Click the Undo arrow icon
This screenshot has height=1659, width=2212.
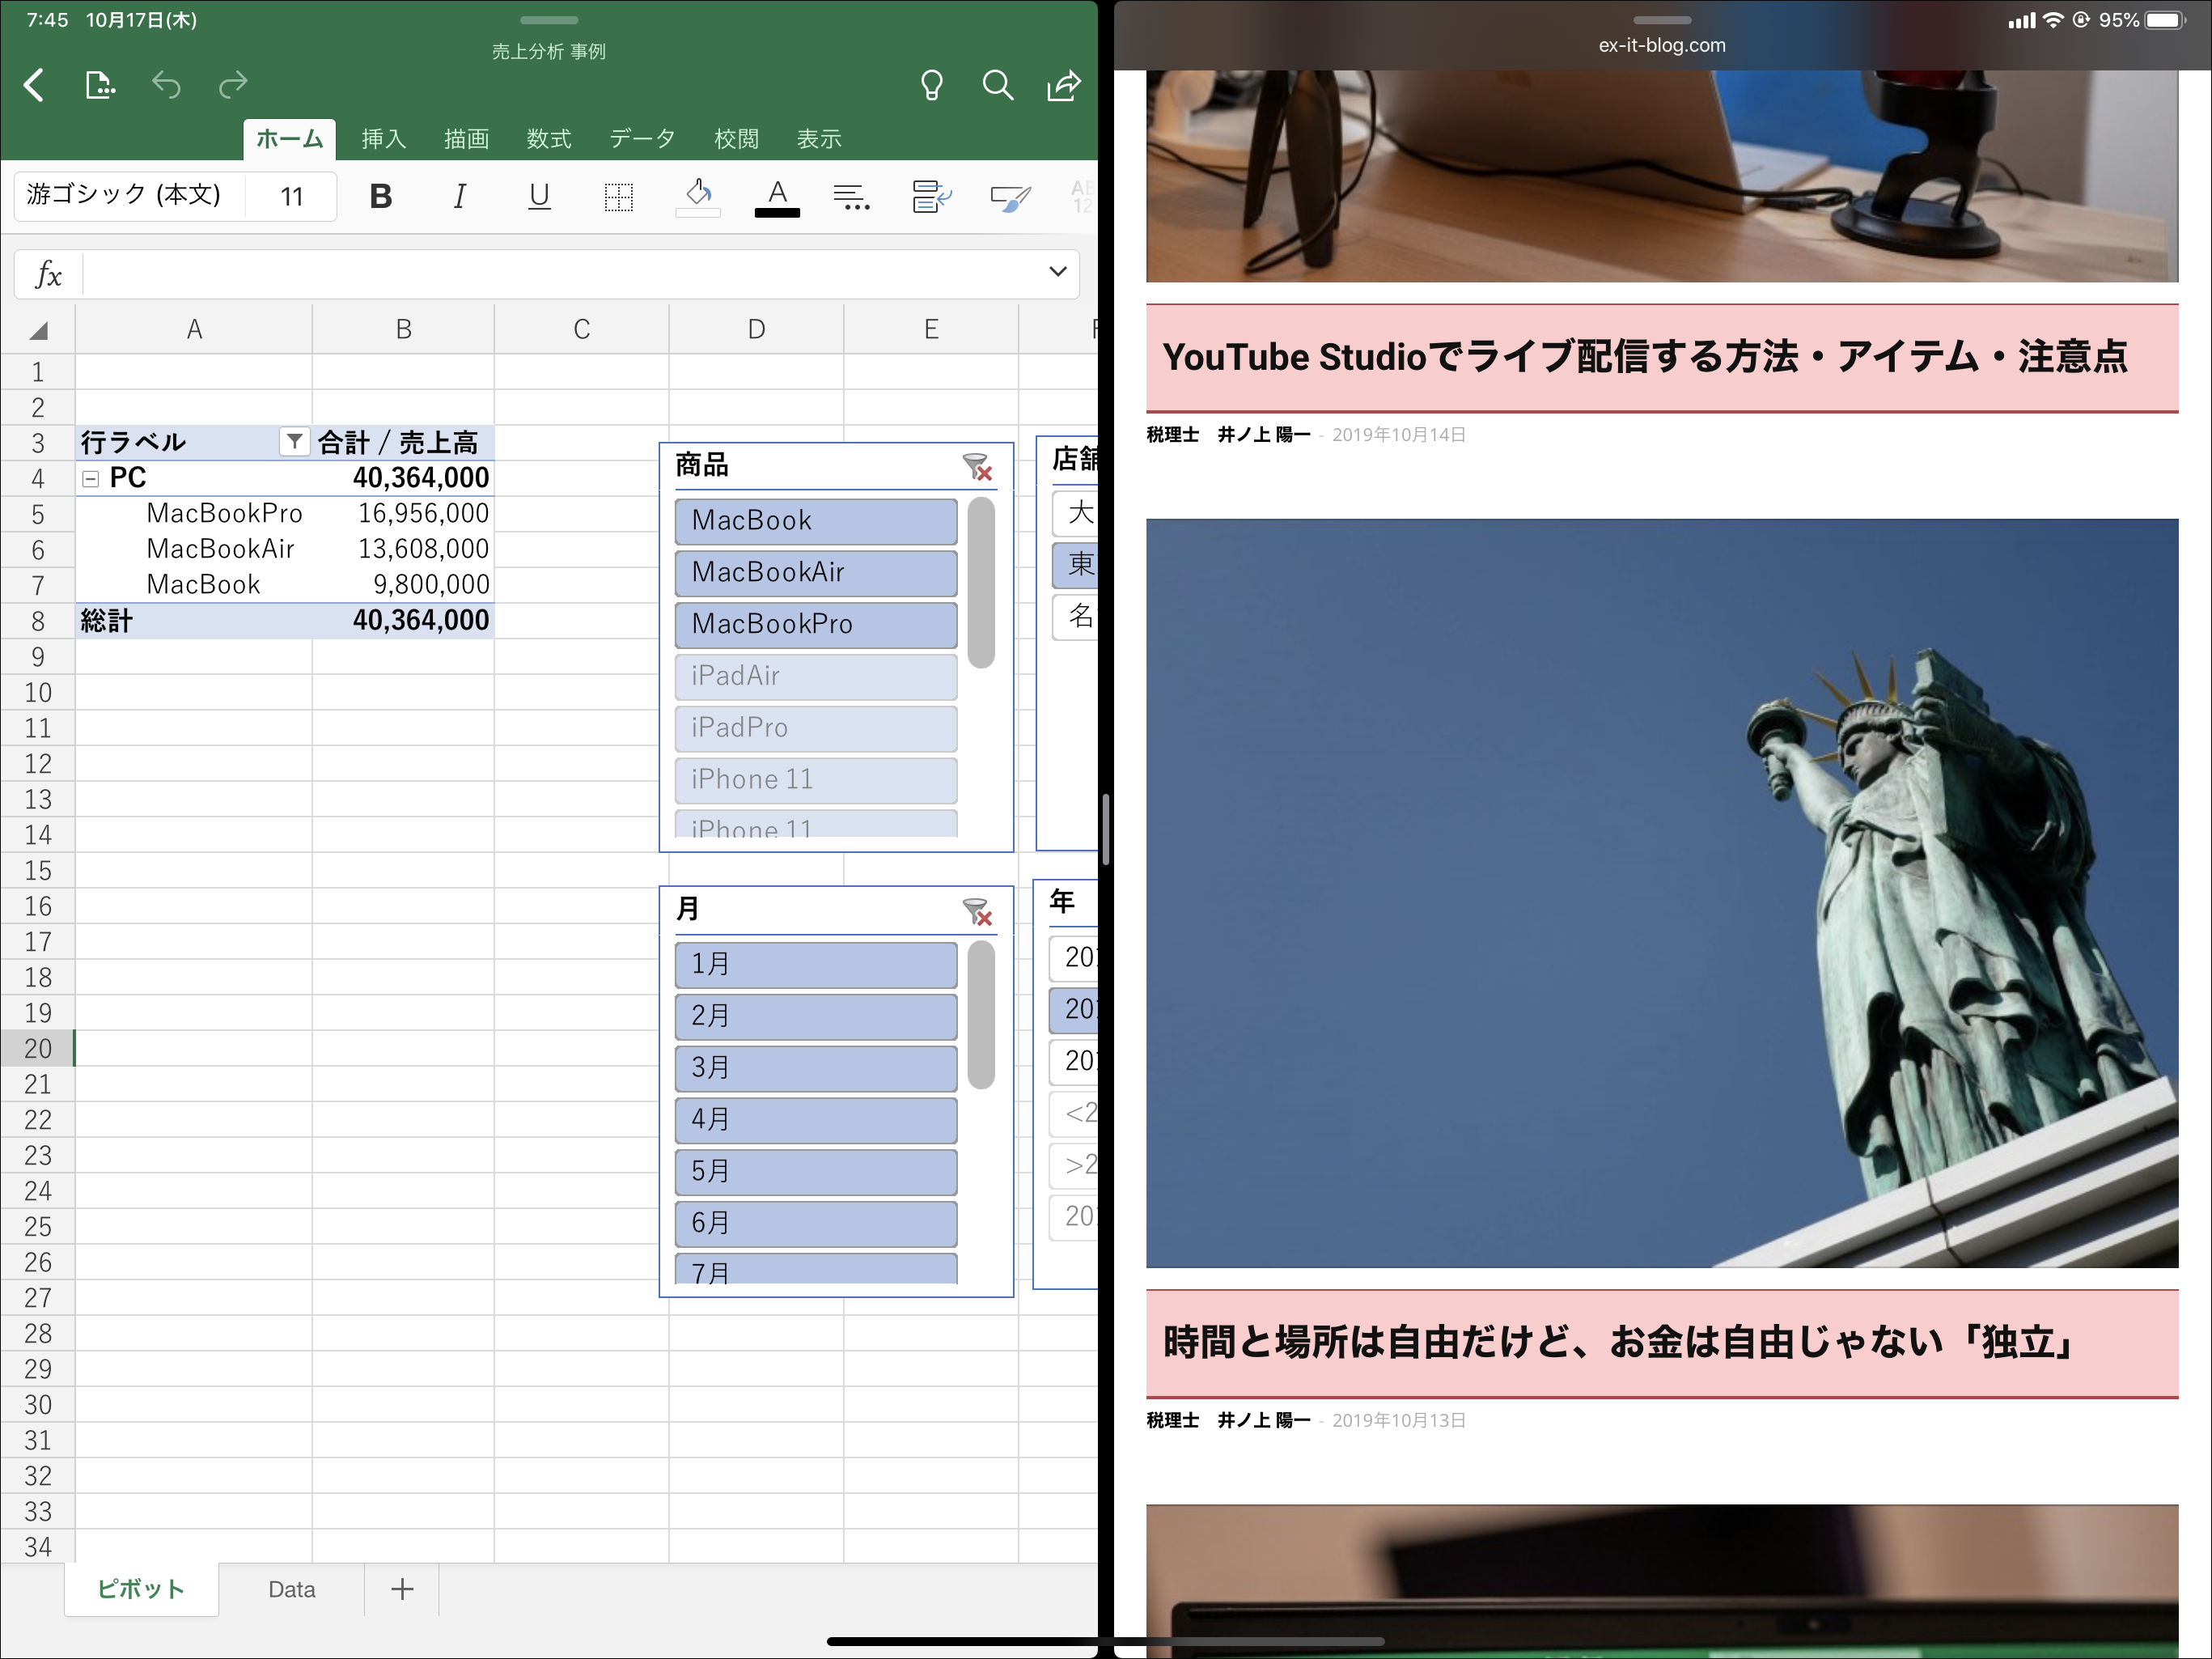(166, 85)
